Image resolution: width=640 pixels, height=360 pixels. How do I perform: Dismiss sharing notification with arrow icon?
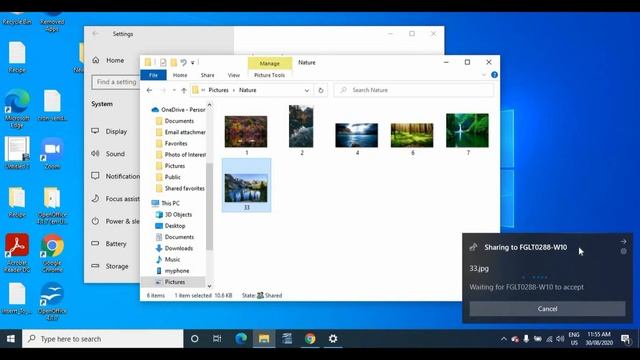pos(623,242)
